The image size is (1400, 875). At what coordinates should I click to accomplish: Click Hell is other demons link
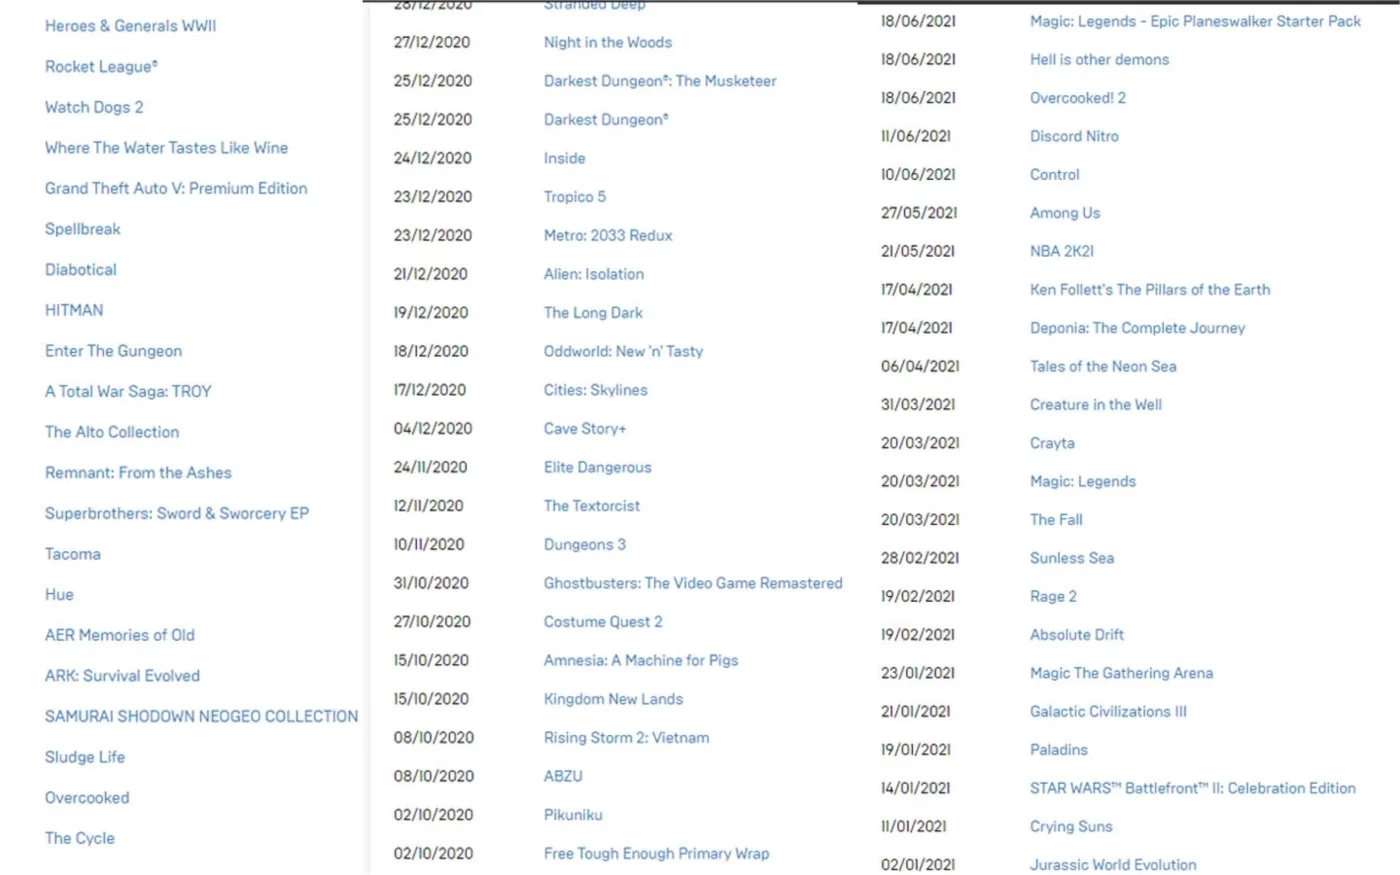[x=1099, y=60]
